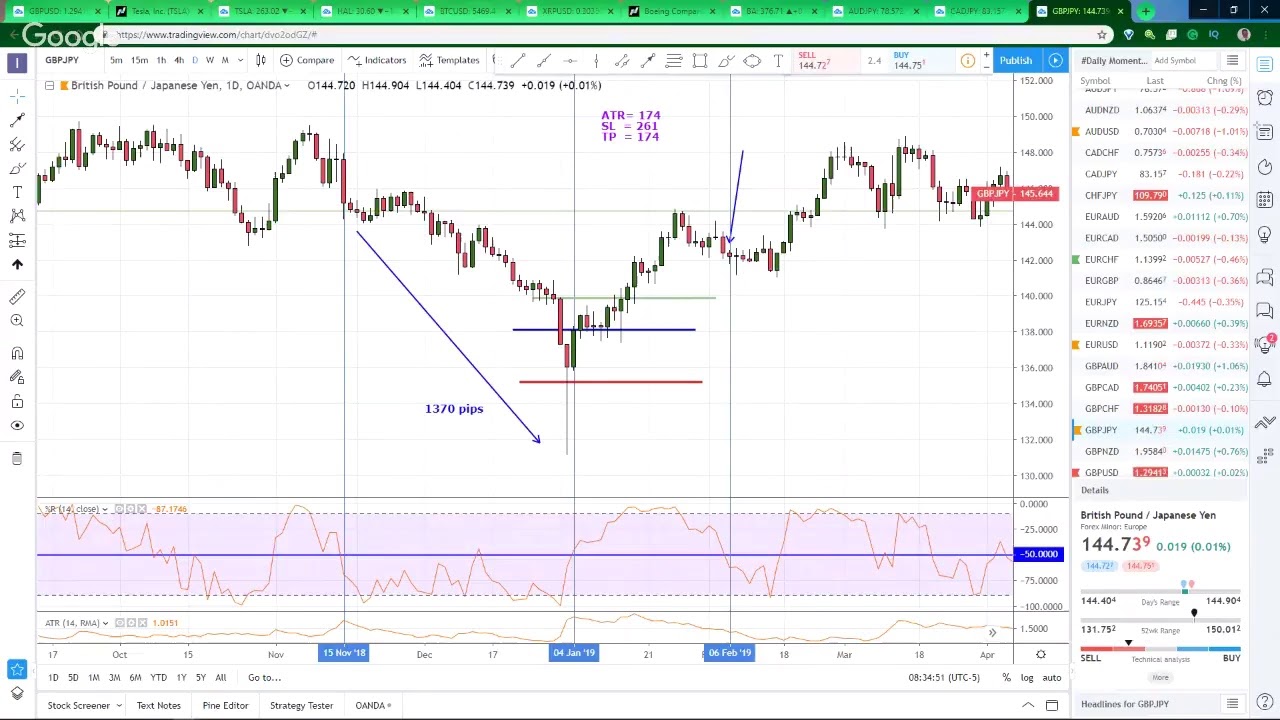
Task: Click the zoom-in magnifier tool
Action: [17, 320]
